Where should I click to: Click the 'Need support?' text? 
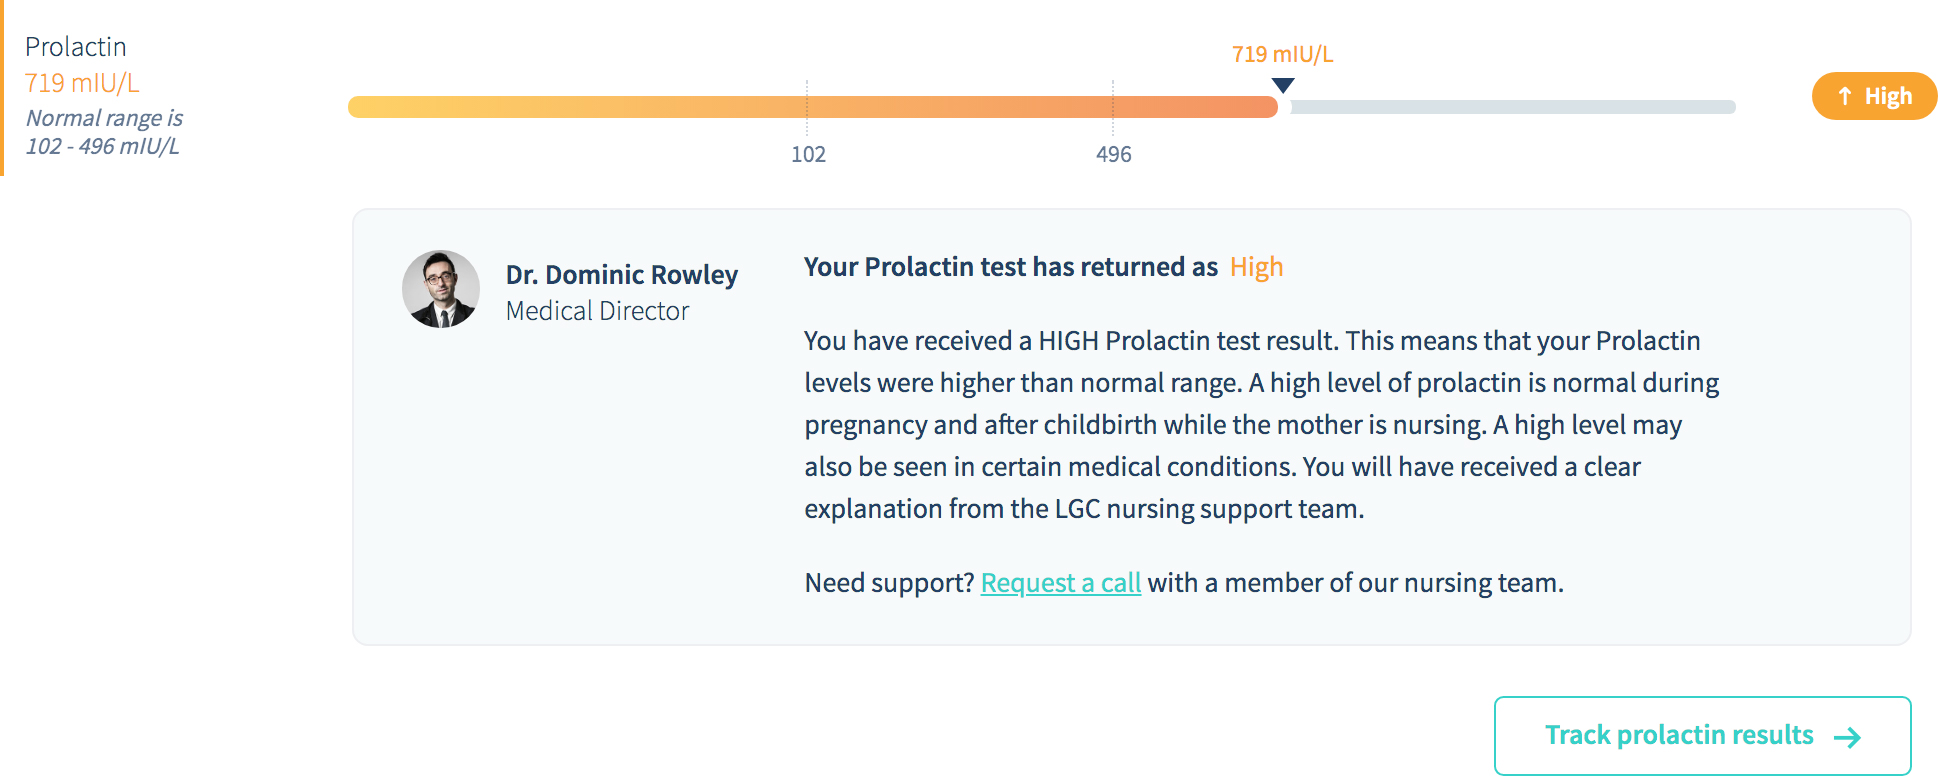[x=889, y=583]
